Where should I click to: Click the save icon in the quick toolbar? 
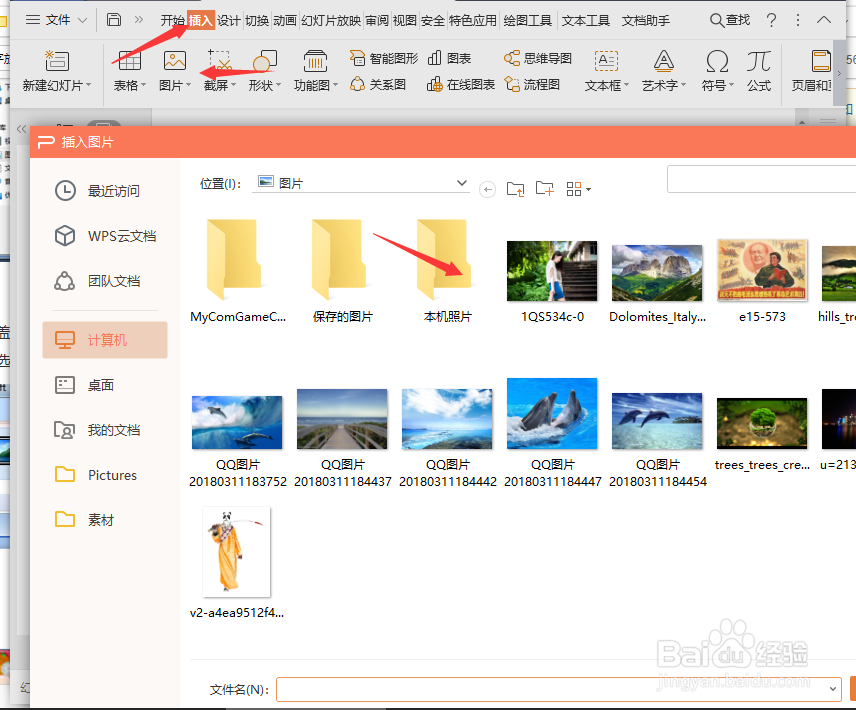[x=114, y=20]
